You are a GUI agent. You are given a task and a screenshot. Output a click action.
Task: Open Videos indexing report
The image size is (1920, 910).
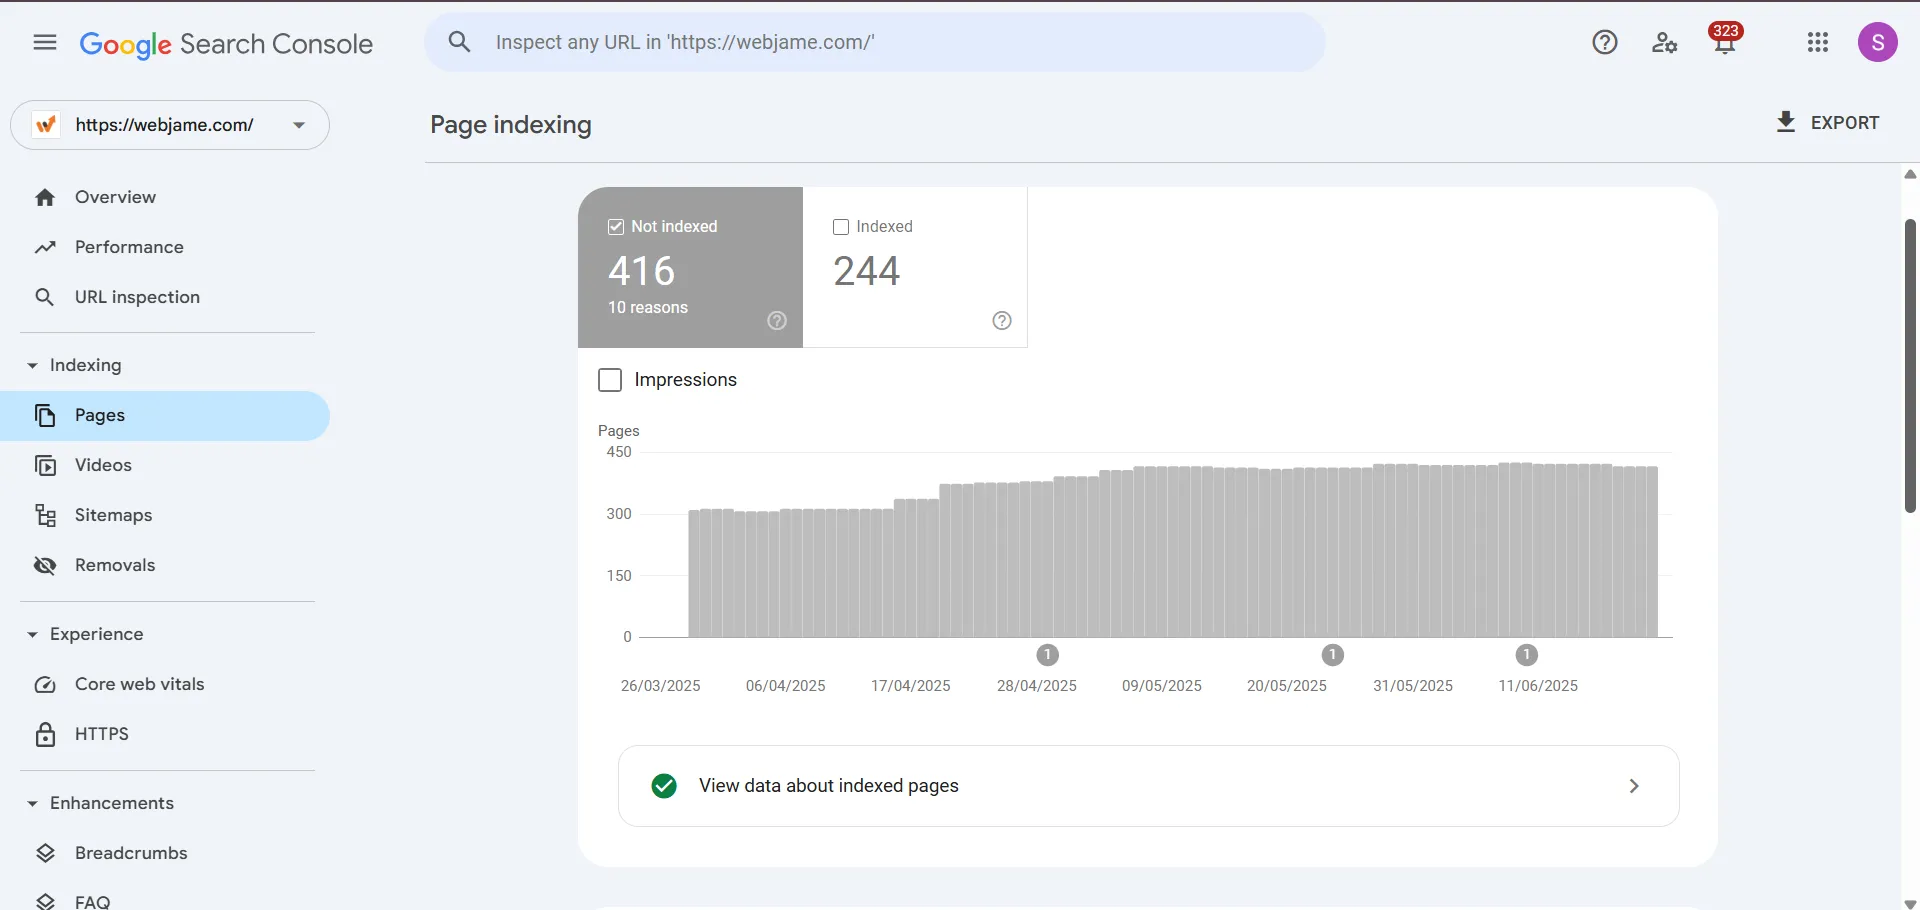click(x=165, y=465)
